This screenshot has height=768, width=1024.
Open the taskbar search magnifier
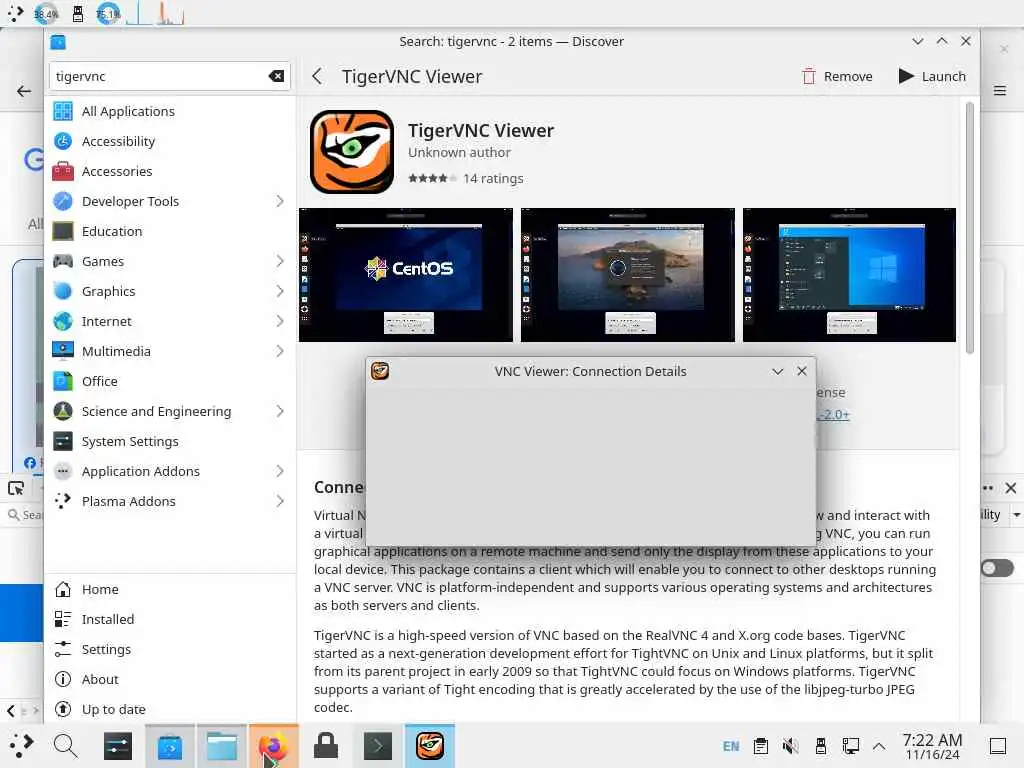click(65, 746)
